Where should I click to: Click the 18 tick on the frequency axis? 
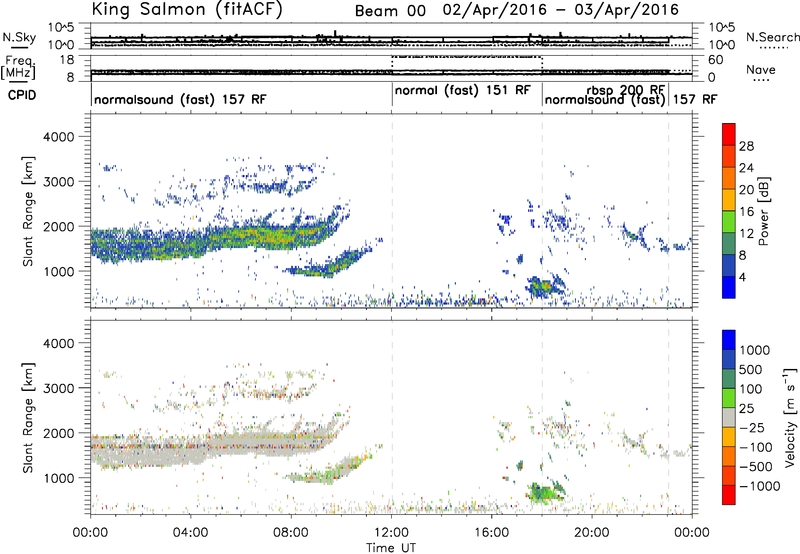pos(67,60)
